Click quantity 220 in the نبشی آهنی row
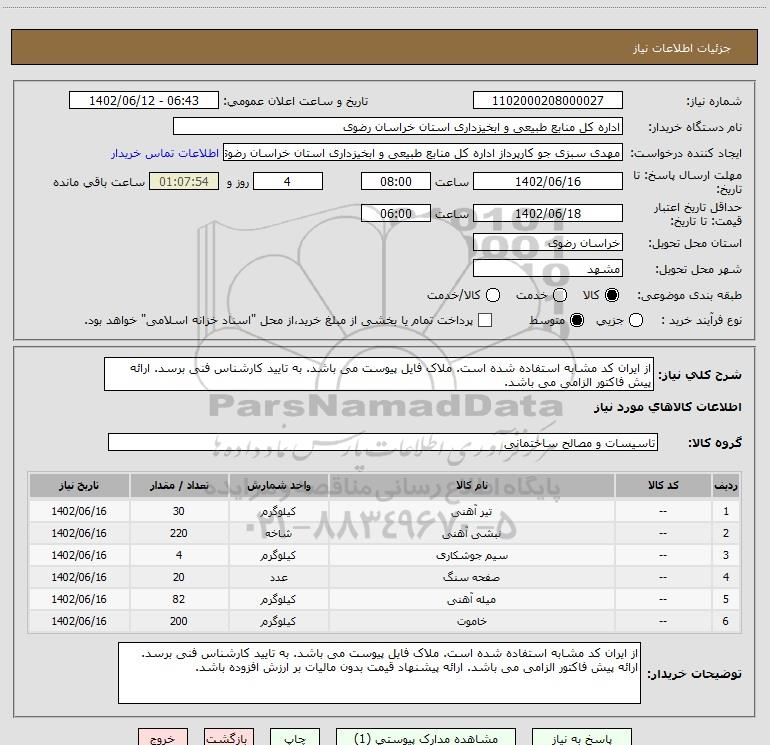Screen dimensions: 770x745 (x=179, y=533)
